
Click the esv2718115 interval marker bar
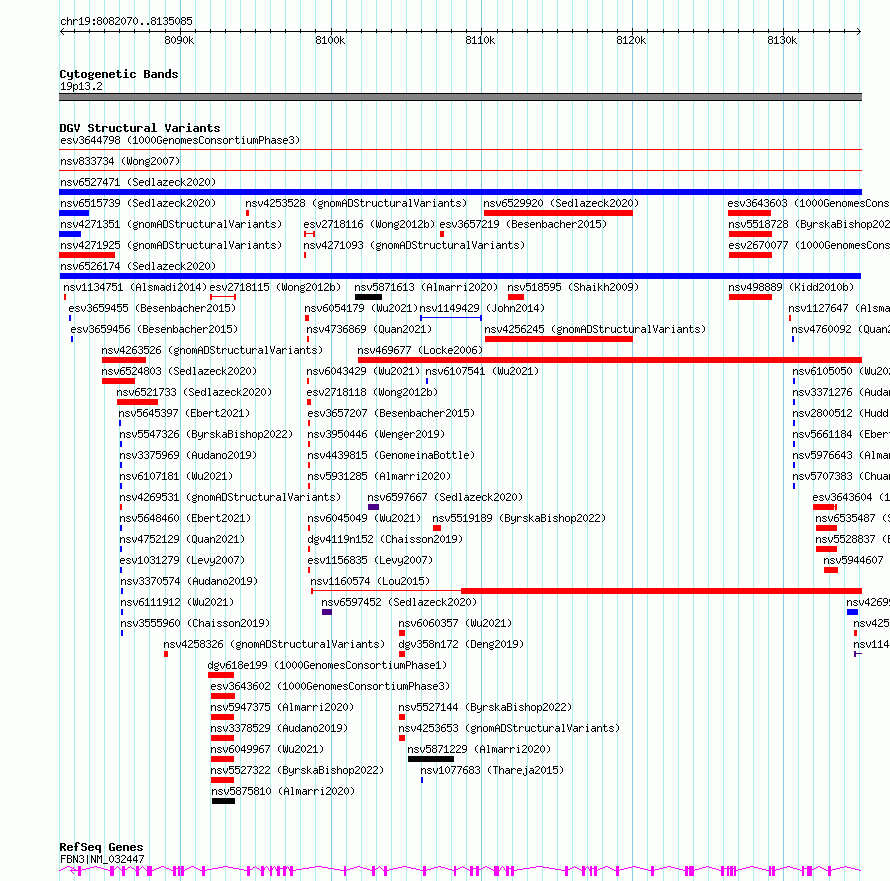(x=223, y=297)
